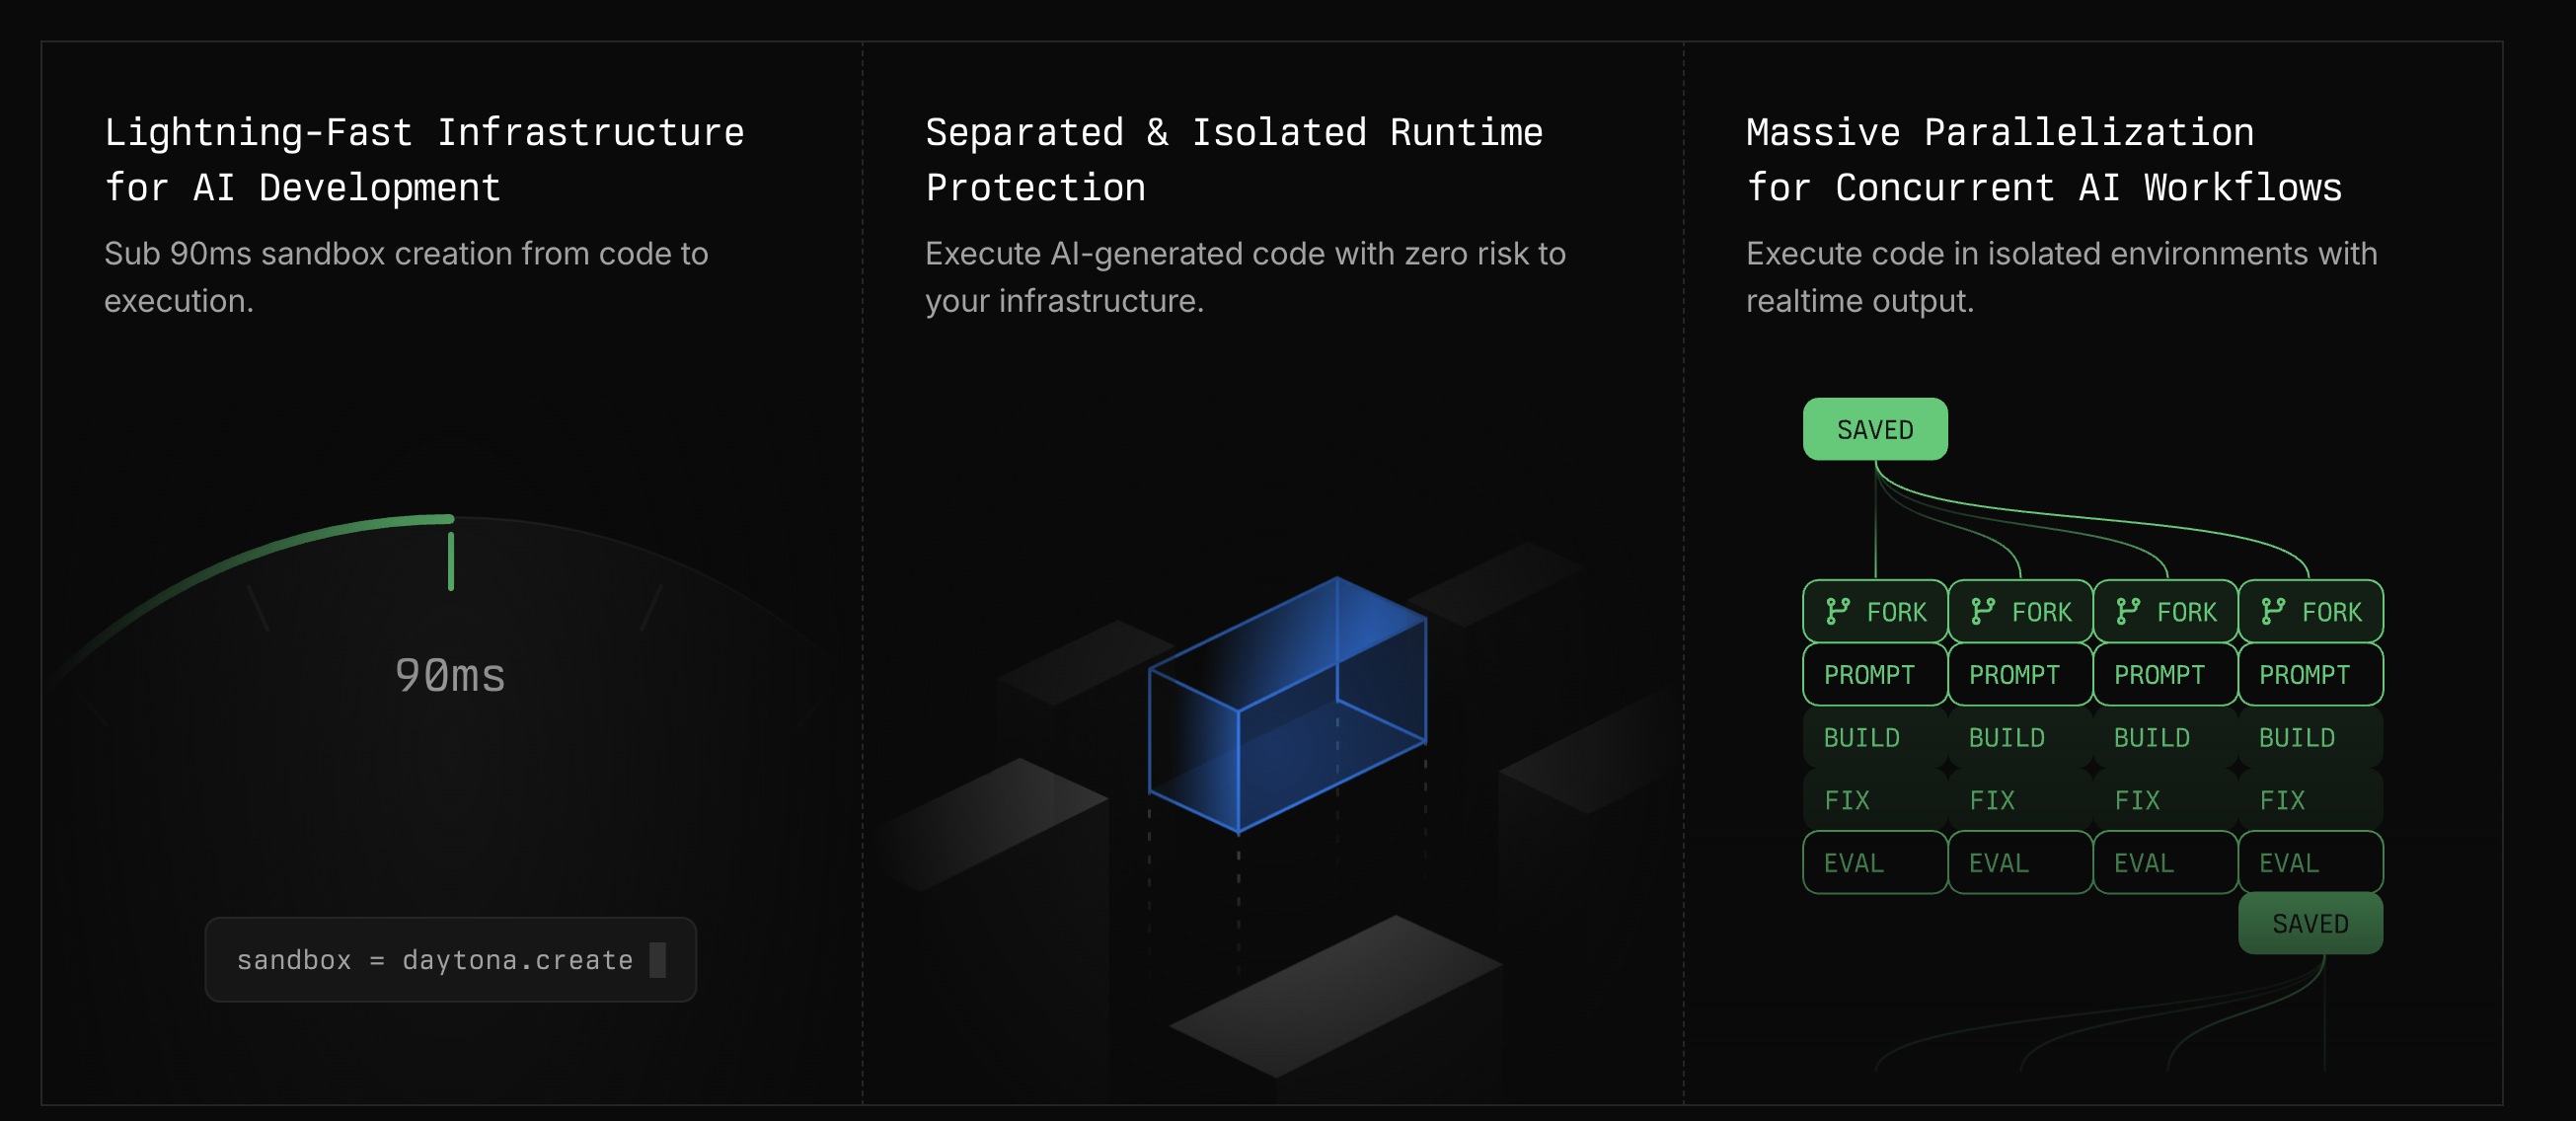2576x1121 pixels.
Task: Click the 90ms gauge readout
Action: [x=450, y=676]
